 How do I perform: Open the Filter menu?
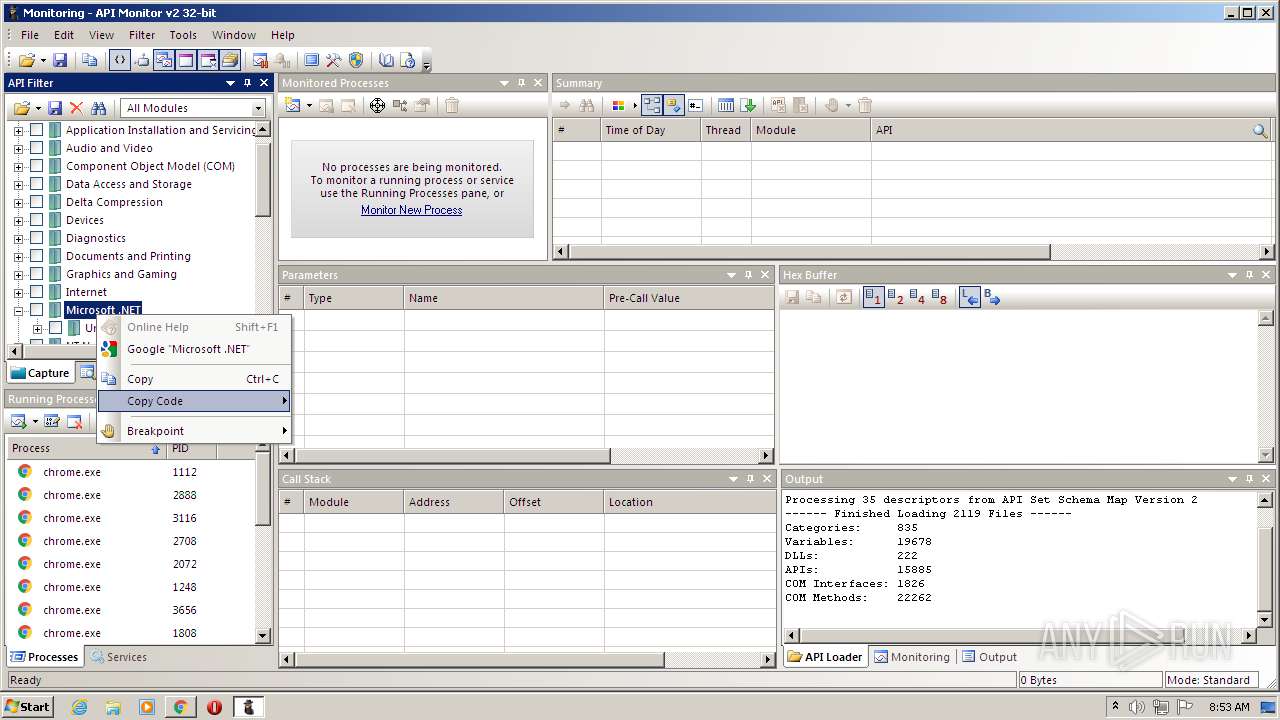click(142, 35)
